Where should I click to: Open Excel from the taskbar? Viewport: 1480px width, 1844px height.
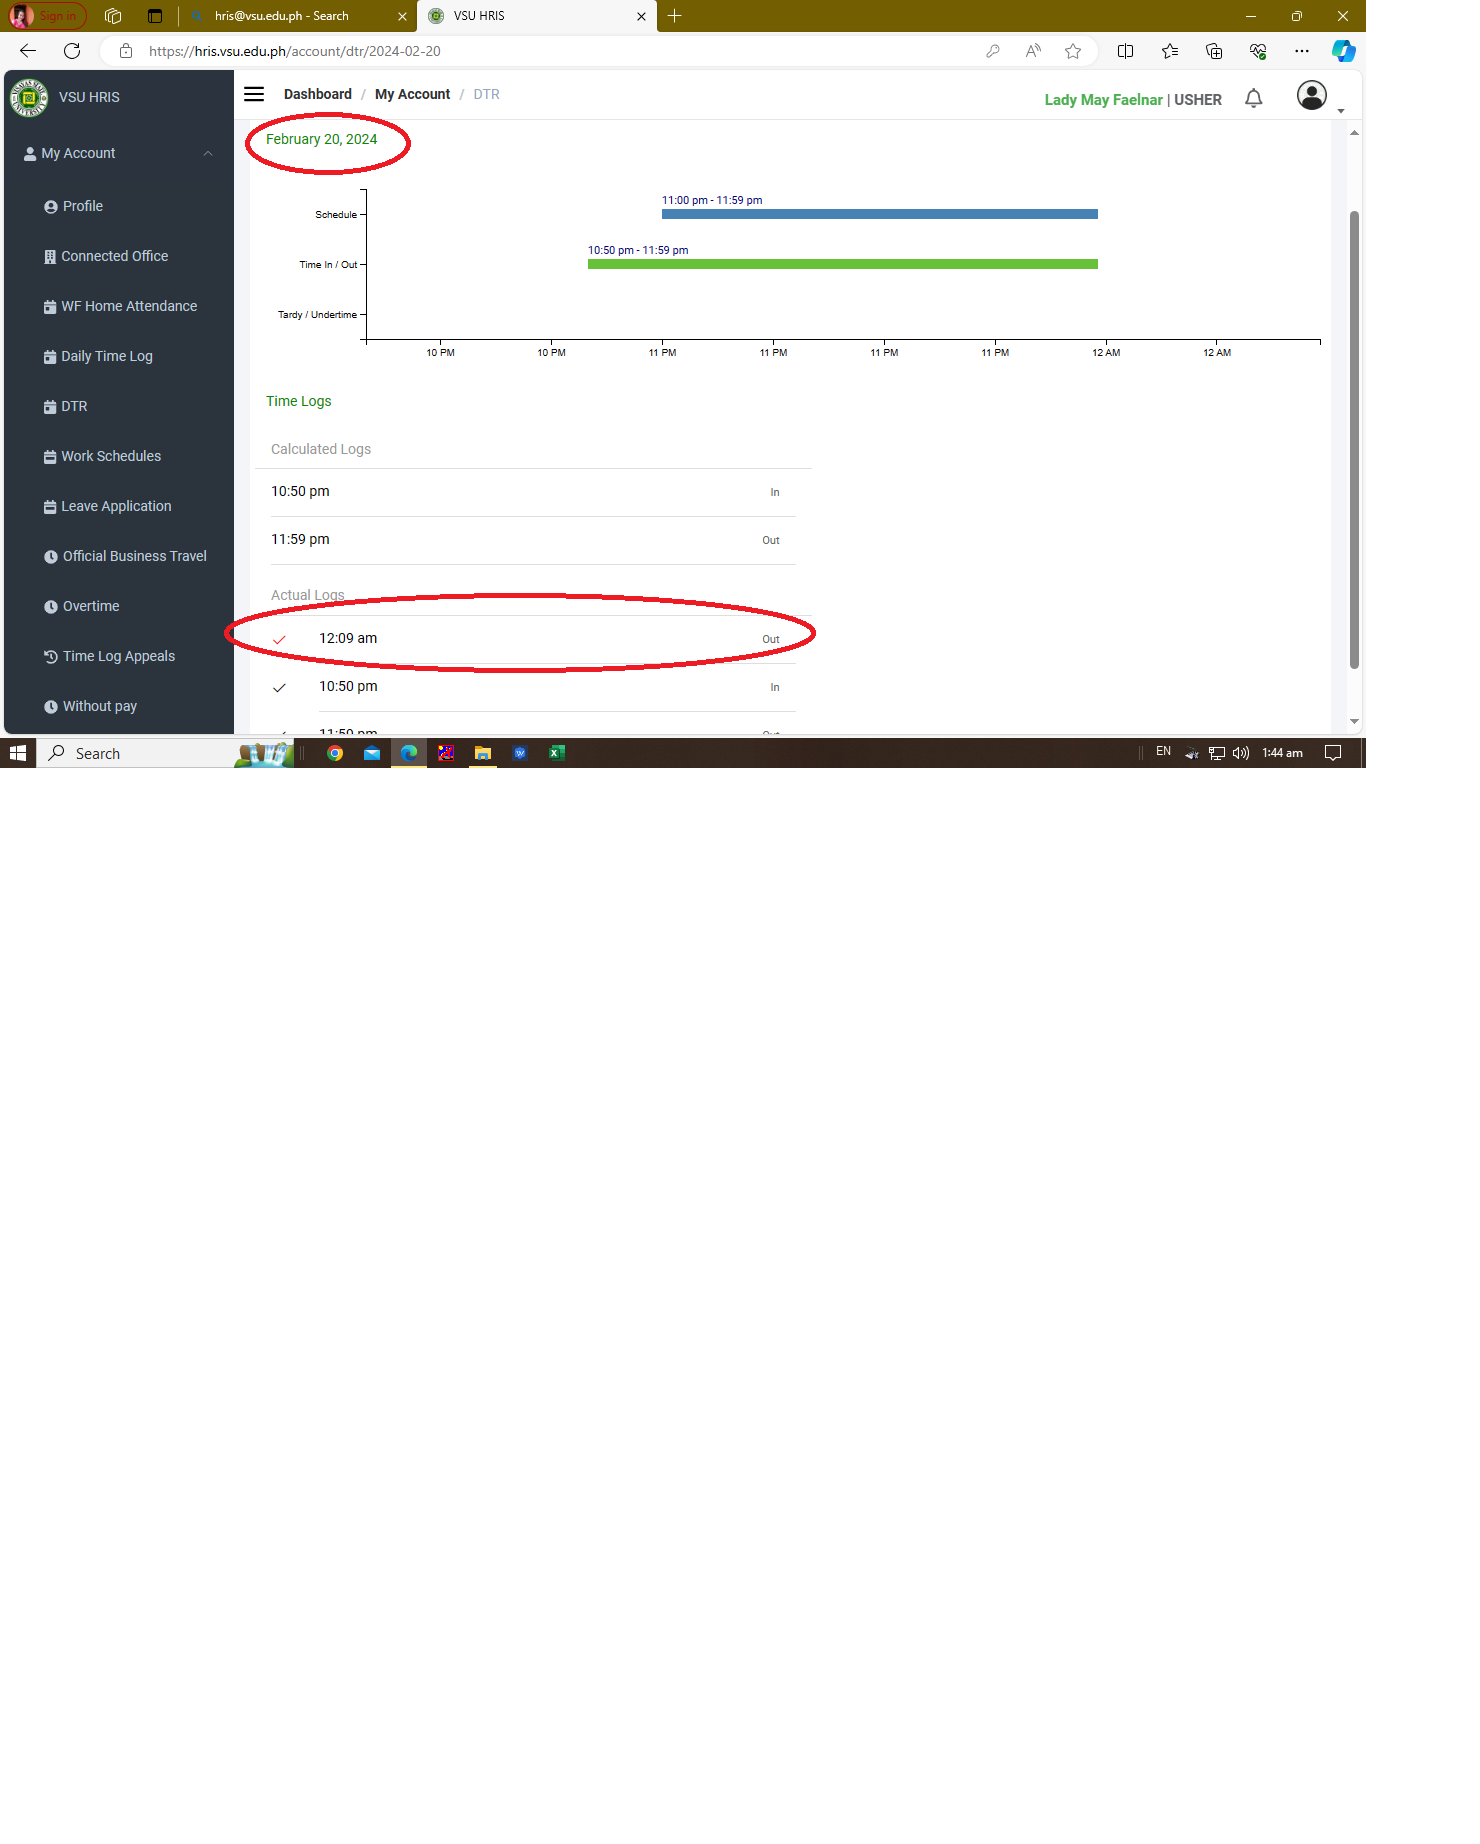pyautogui.click(x=557, y=753)
